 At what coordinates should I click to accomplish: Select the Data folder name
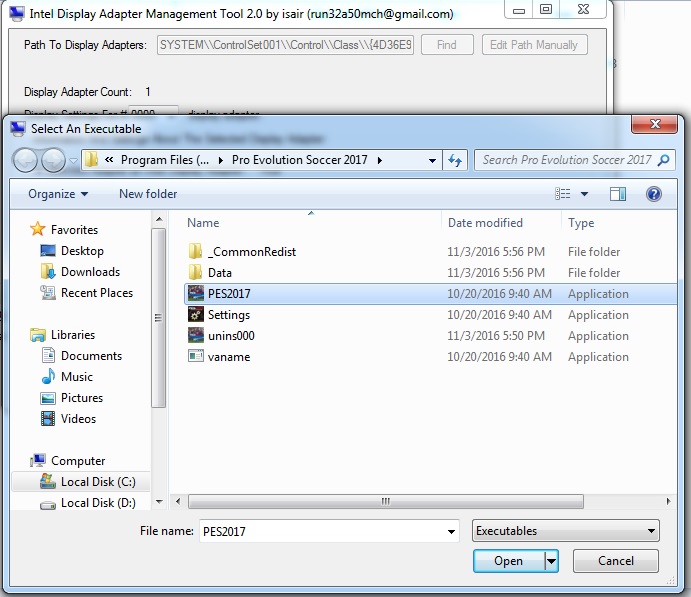[219, 273]
